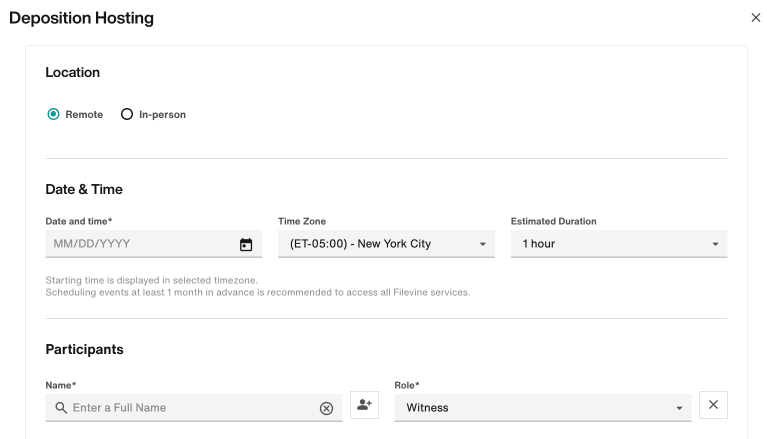Click the Date & Time section heading
Image resolution: width=767 pixels, height=439 pixels.
click(x=84, y=189)
